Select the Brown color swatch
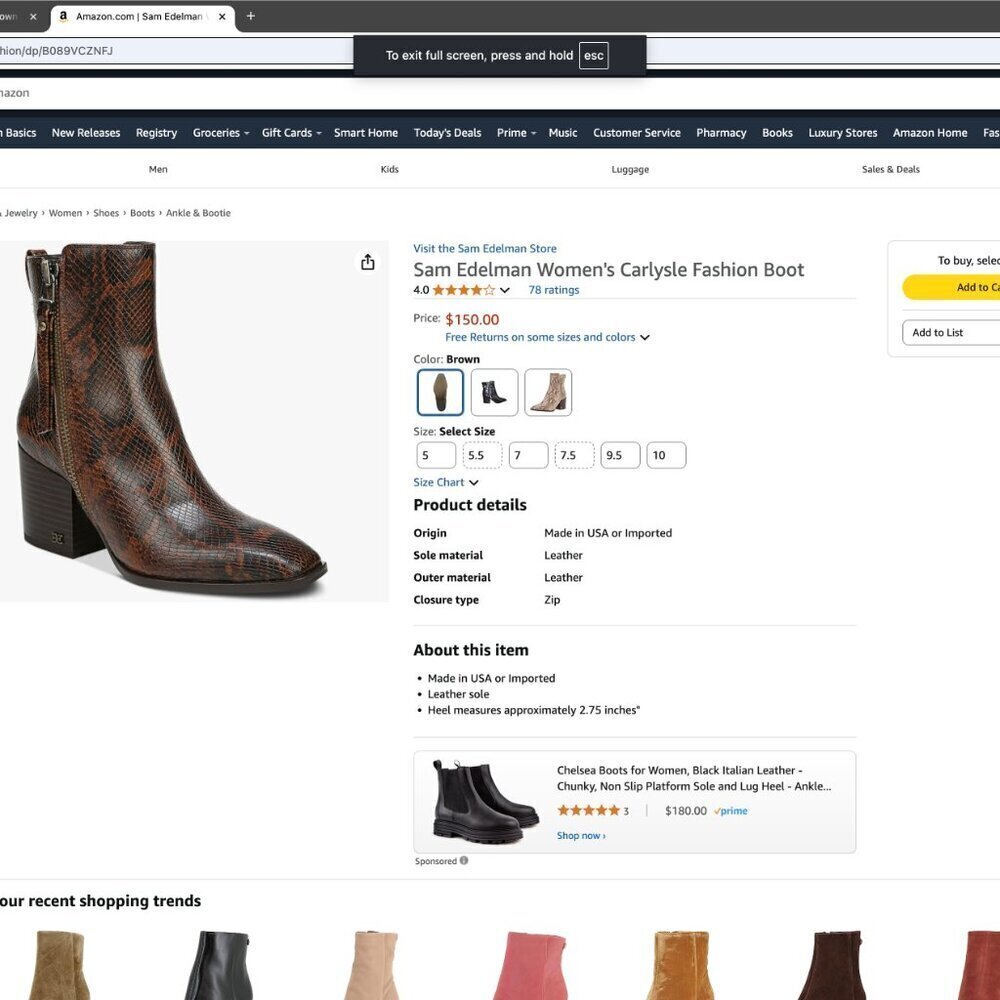The image size is (1000, 1000). (440, 392)
